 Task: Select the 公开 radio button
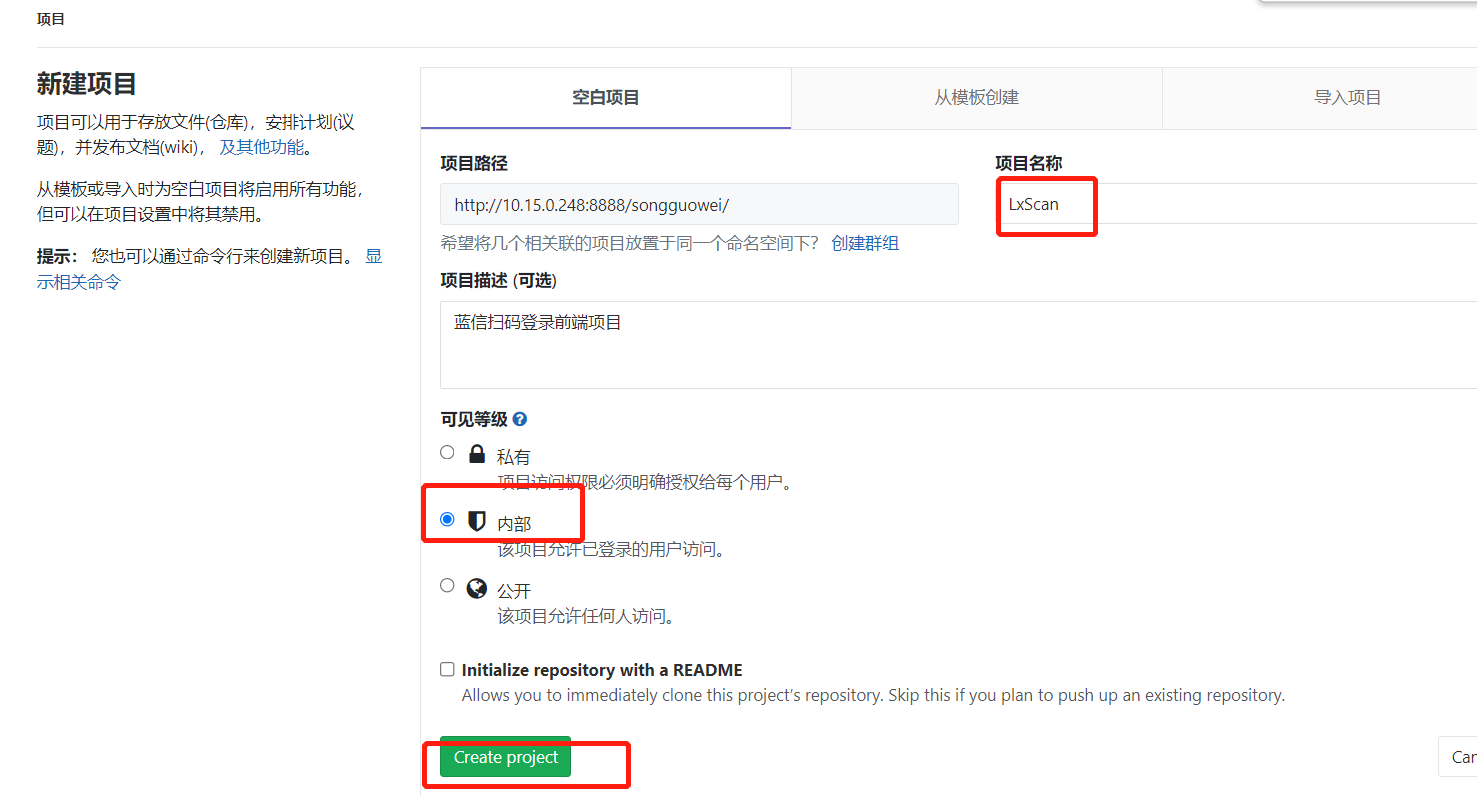[447, 585]
